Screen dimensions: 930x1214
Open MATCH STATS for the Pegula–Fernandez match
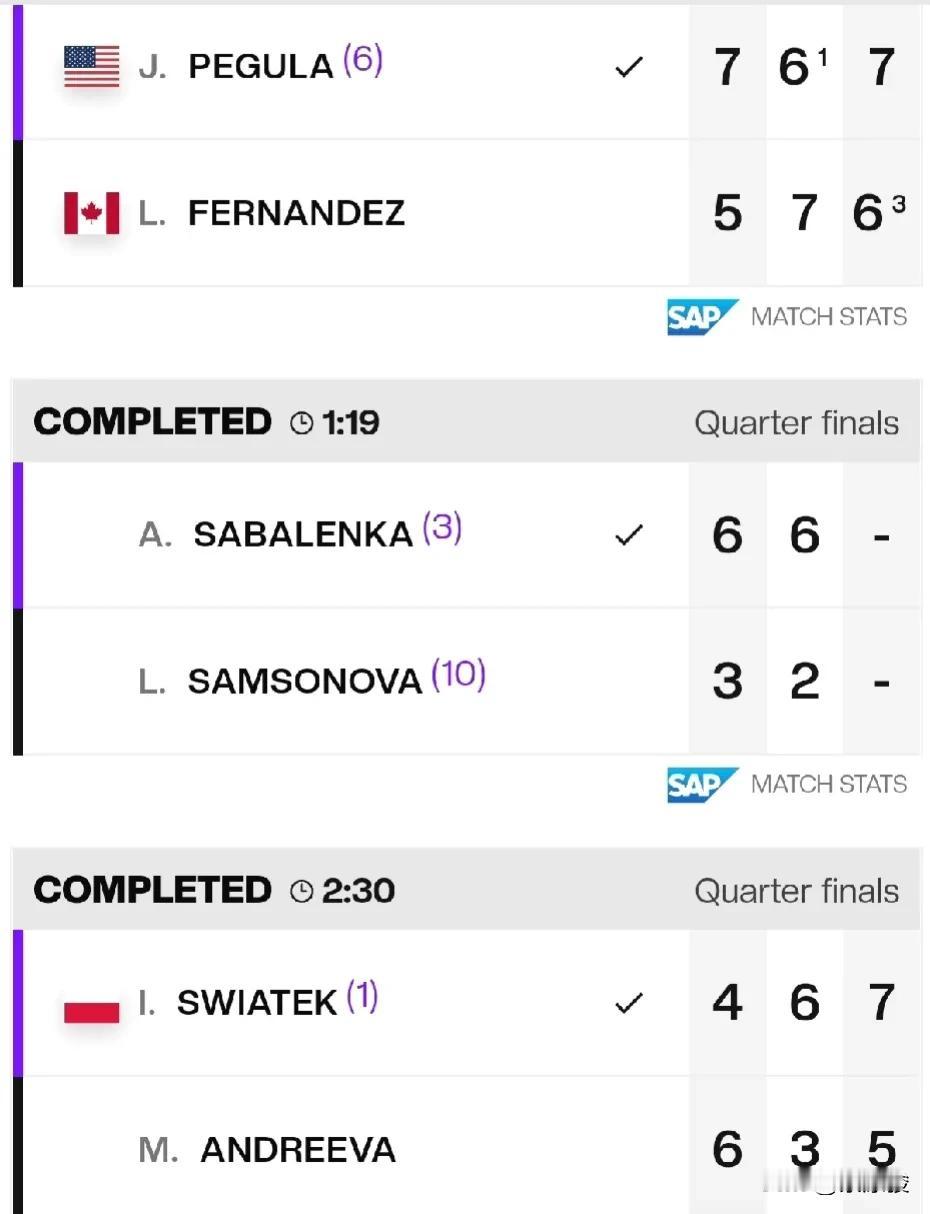(x=829, y=317)
